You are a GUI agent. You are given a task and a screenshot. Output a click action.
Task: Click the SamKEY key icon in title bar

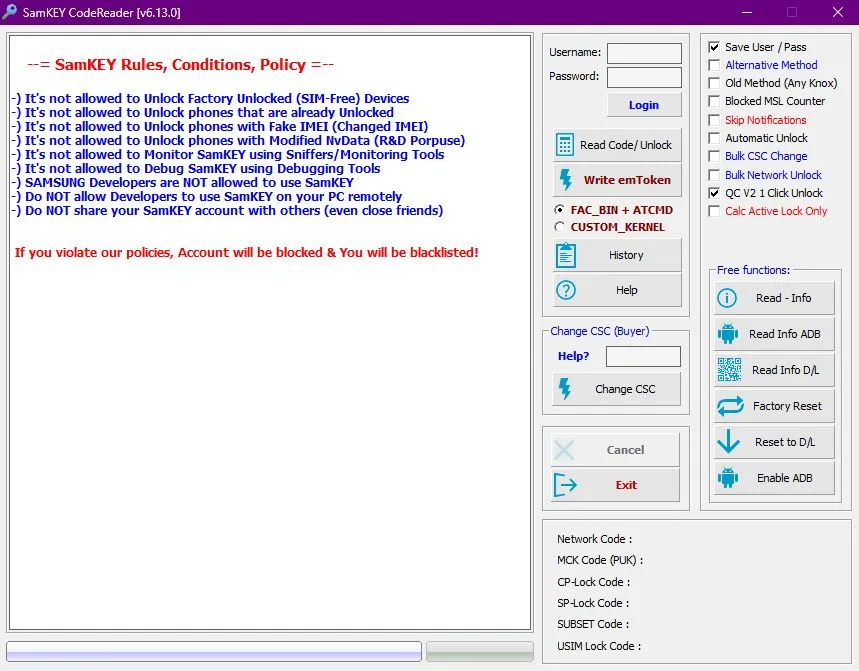[9, 12]
